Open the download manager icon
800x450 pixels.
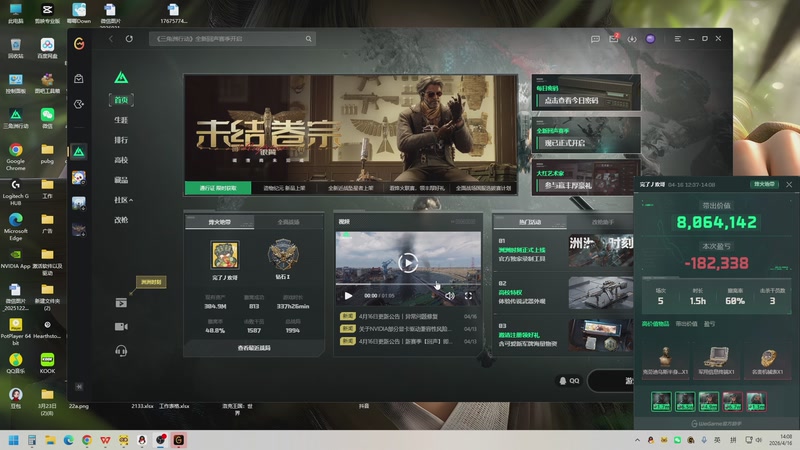click(x=632, y=39)
